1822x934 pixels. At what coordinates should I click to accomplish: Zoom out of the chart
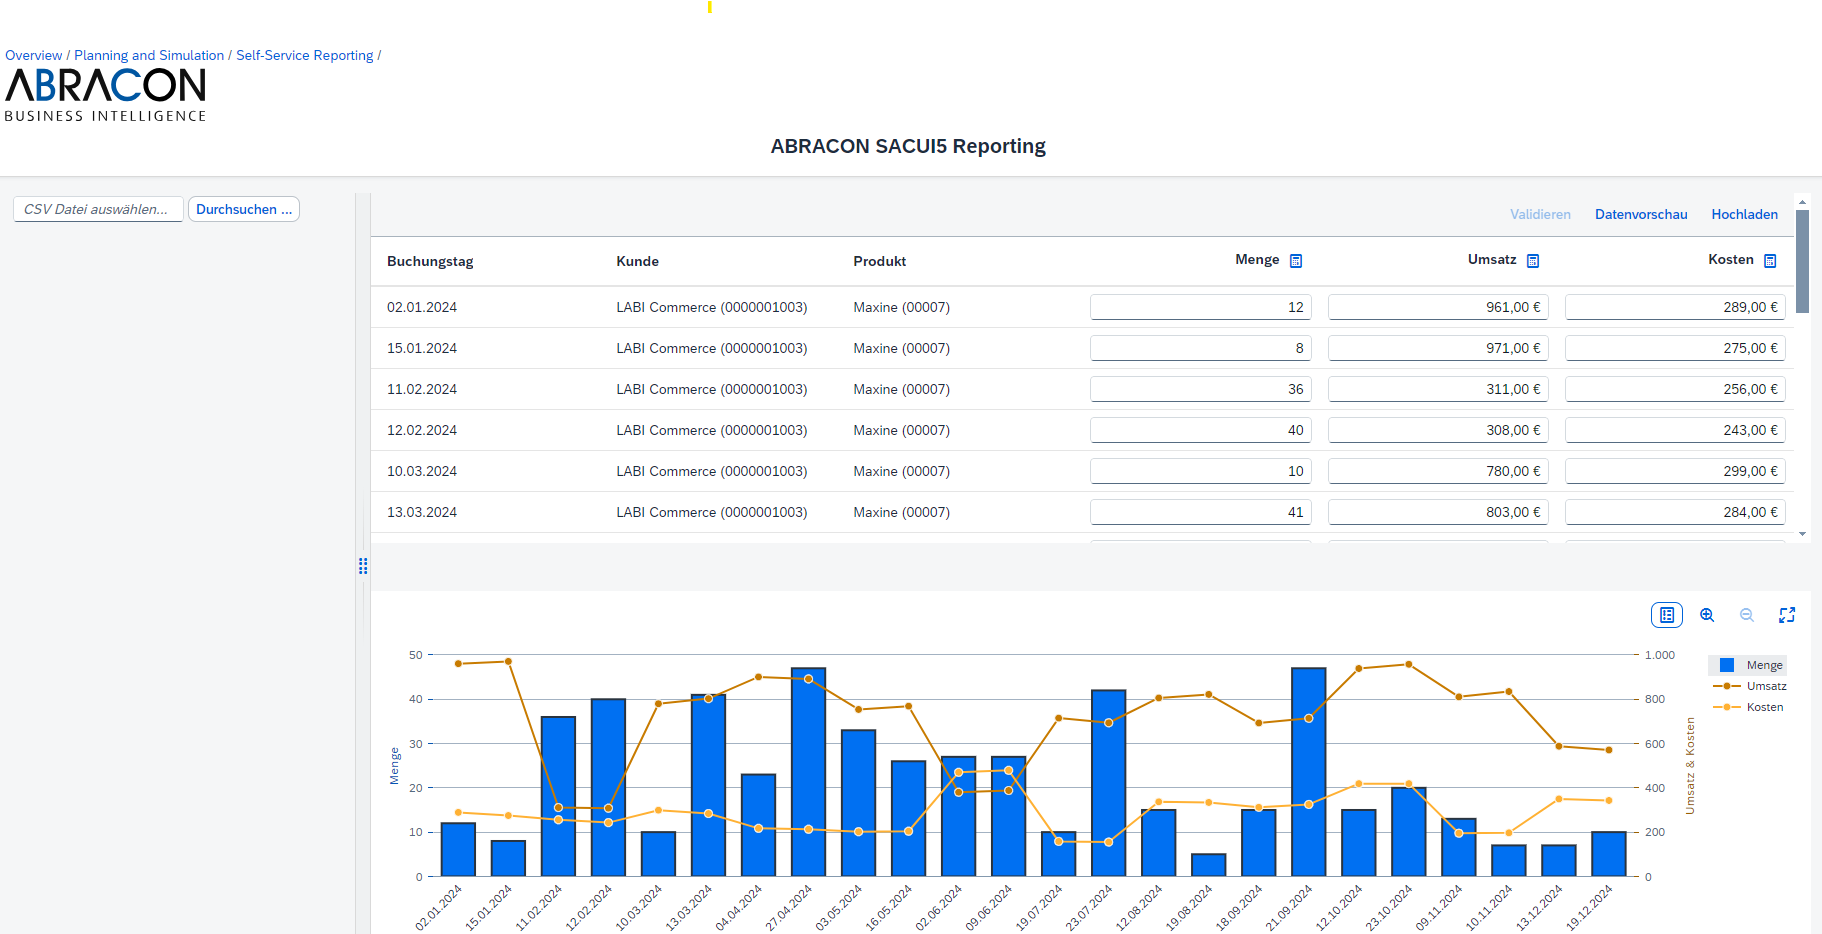point(1747,615)
